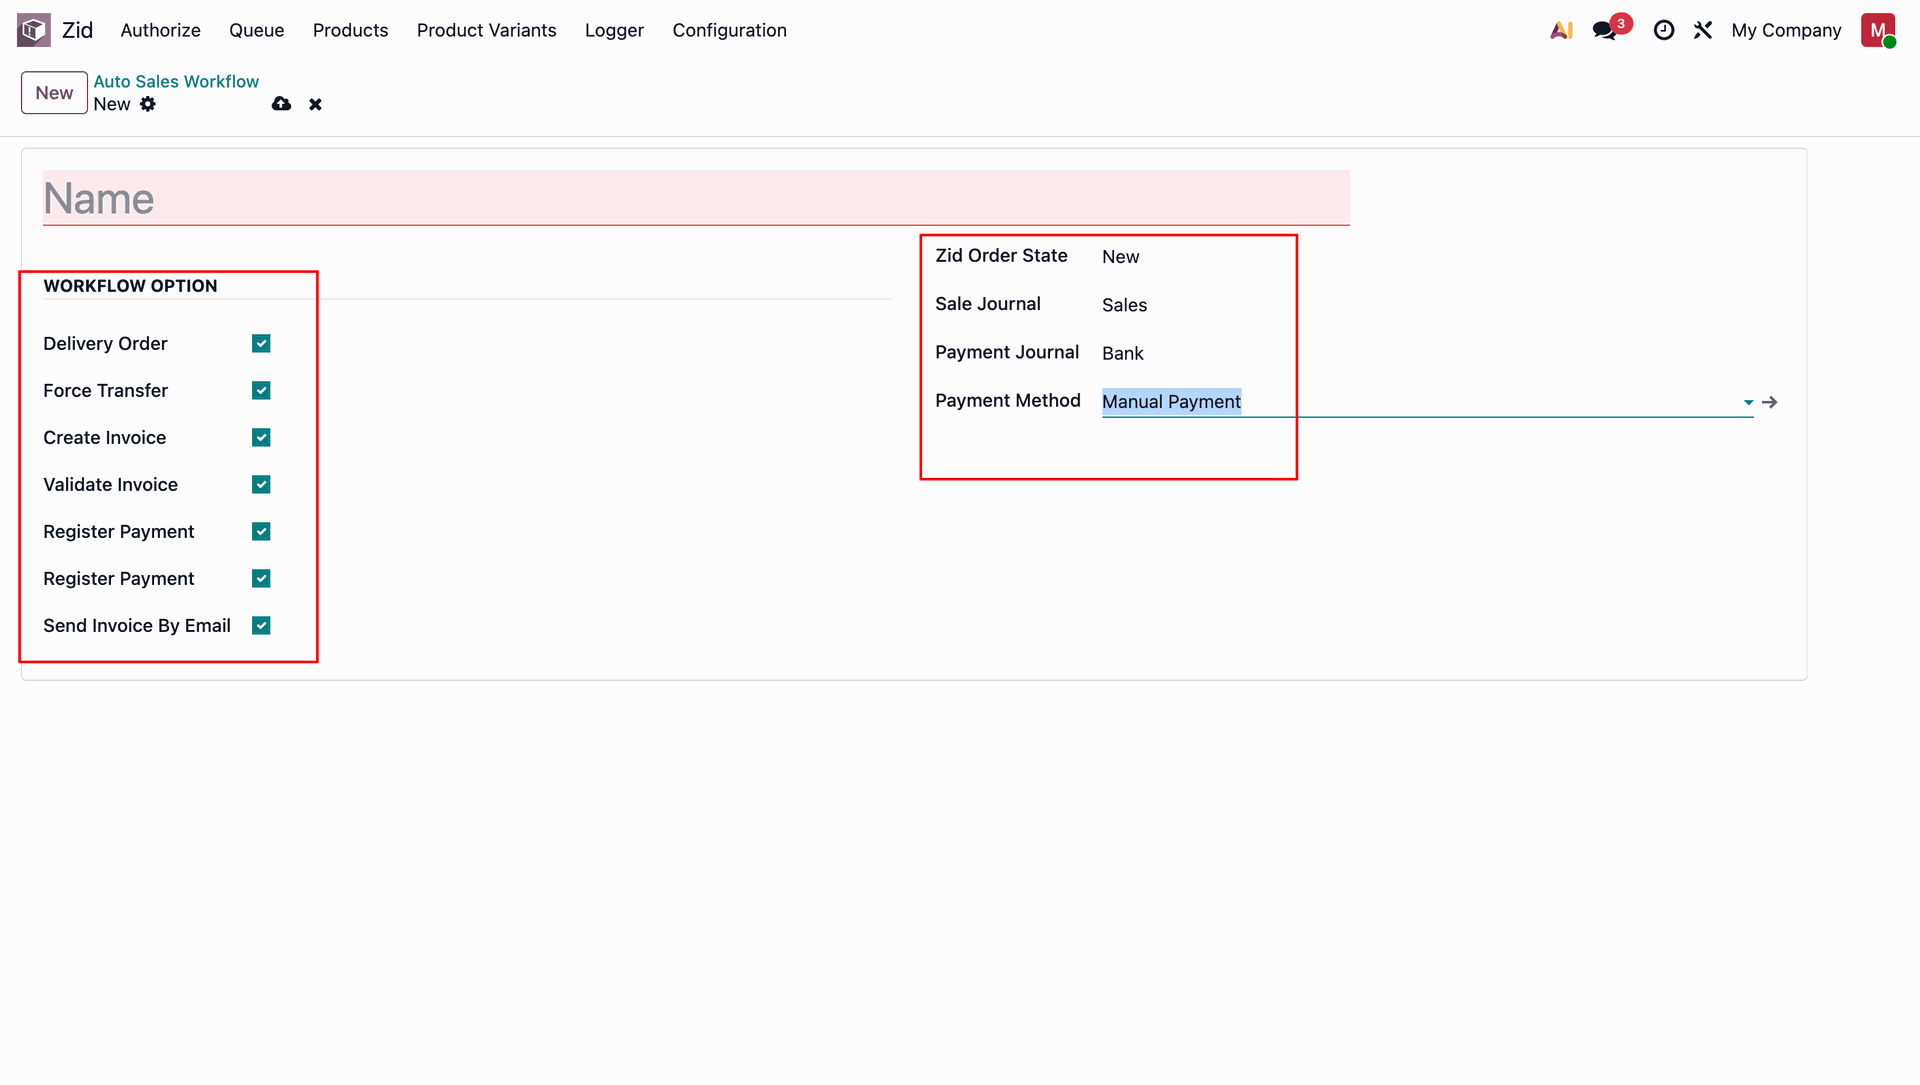Uncheck the Send Invoice By Email checkbox
Screen dimensions: 1920x1085
(261, 626)
